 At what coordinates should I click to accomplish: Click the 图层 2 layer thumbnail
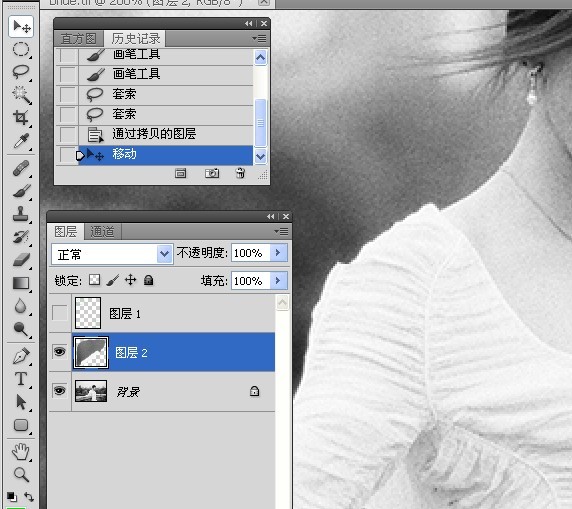click(x=91, y=352)
